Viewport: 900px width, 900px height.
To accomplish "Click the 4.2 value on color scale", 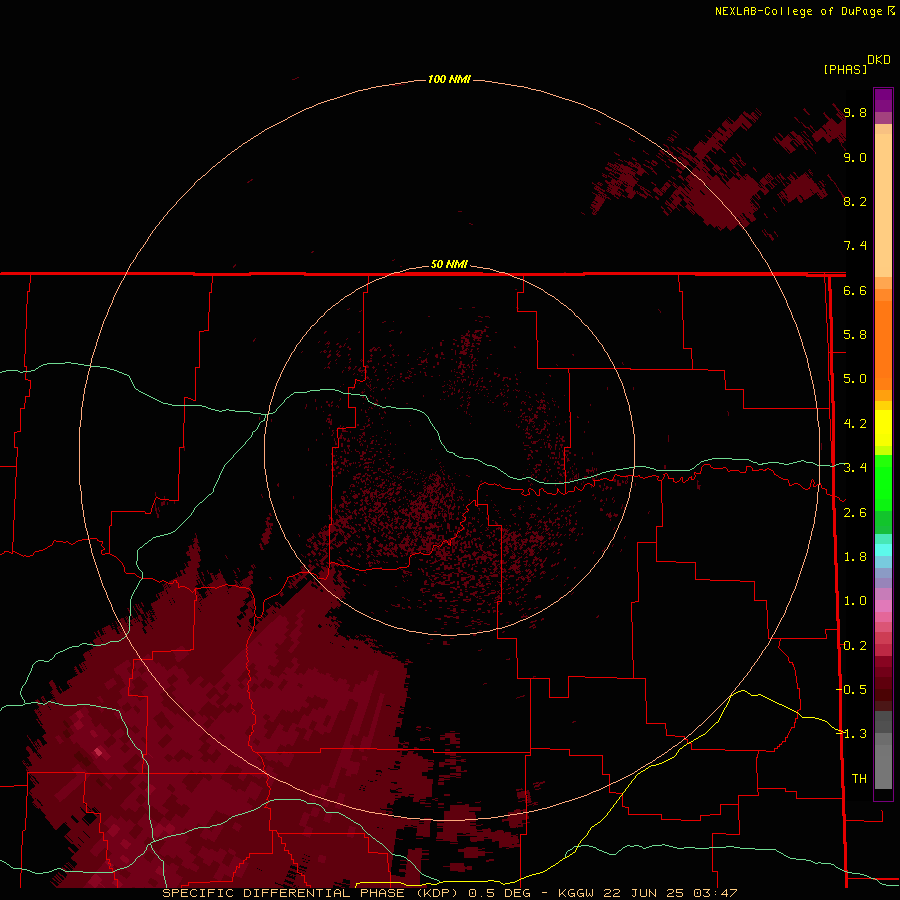I will pyautogui.click(x=855, y=424).
